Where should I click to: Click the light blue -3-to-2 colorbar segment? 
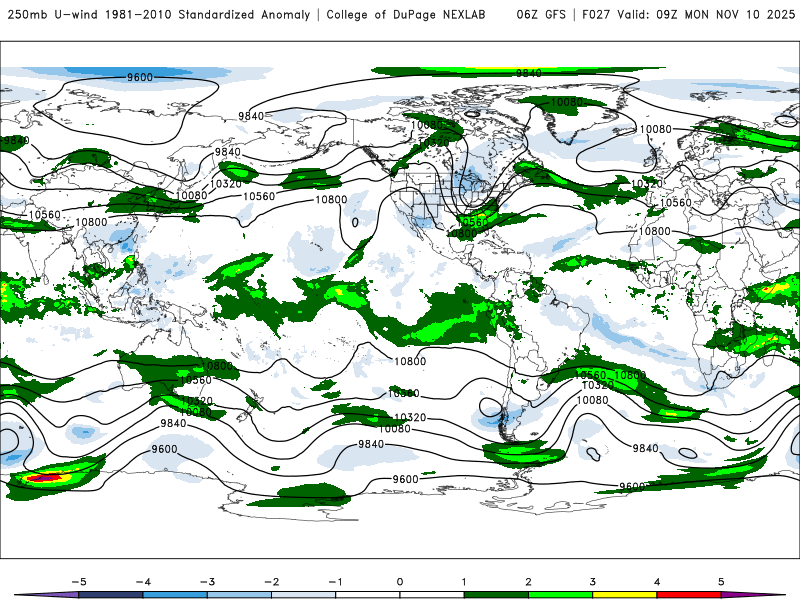pos(239,595)
